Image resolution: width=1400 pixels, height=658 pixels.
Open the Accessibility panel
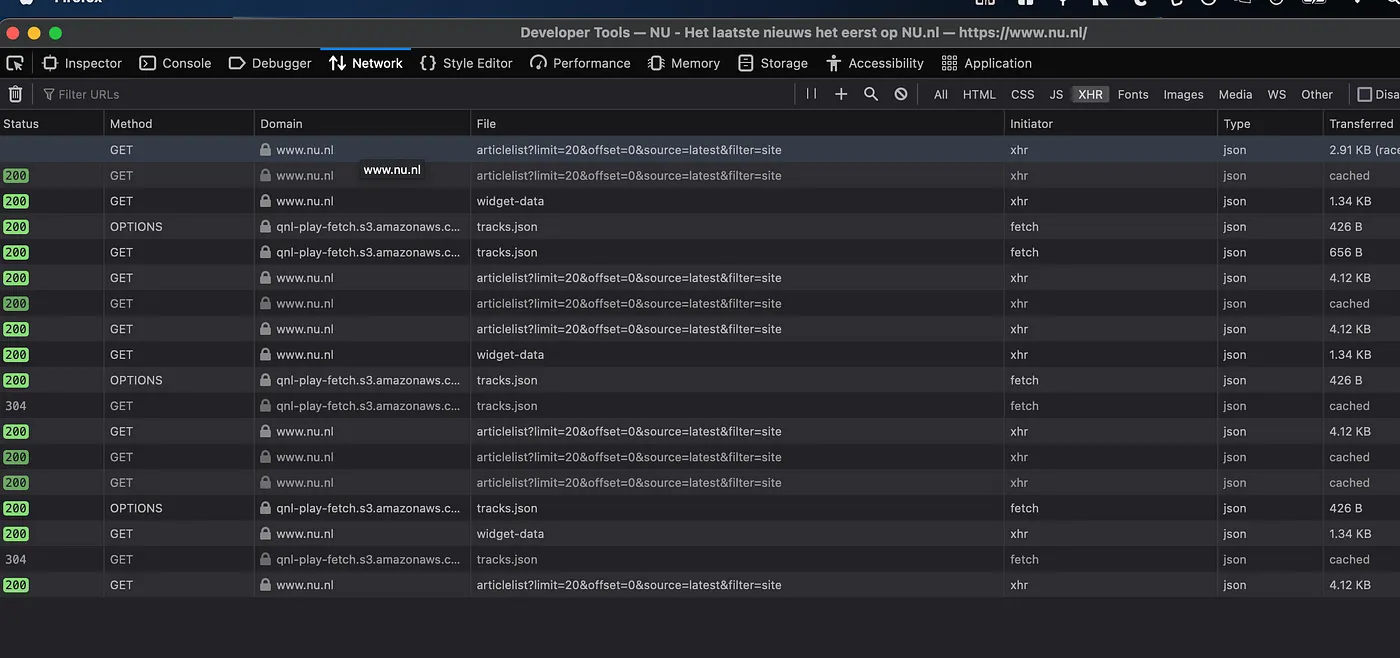tap(875, 63)
